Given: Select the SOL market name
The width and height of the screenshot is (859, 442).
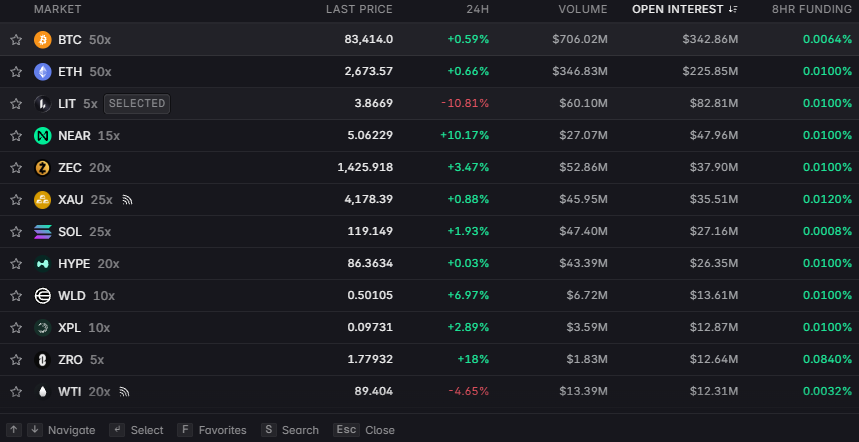Looking at the screenshot, I should (x=70, y=232).
